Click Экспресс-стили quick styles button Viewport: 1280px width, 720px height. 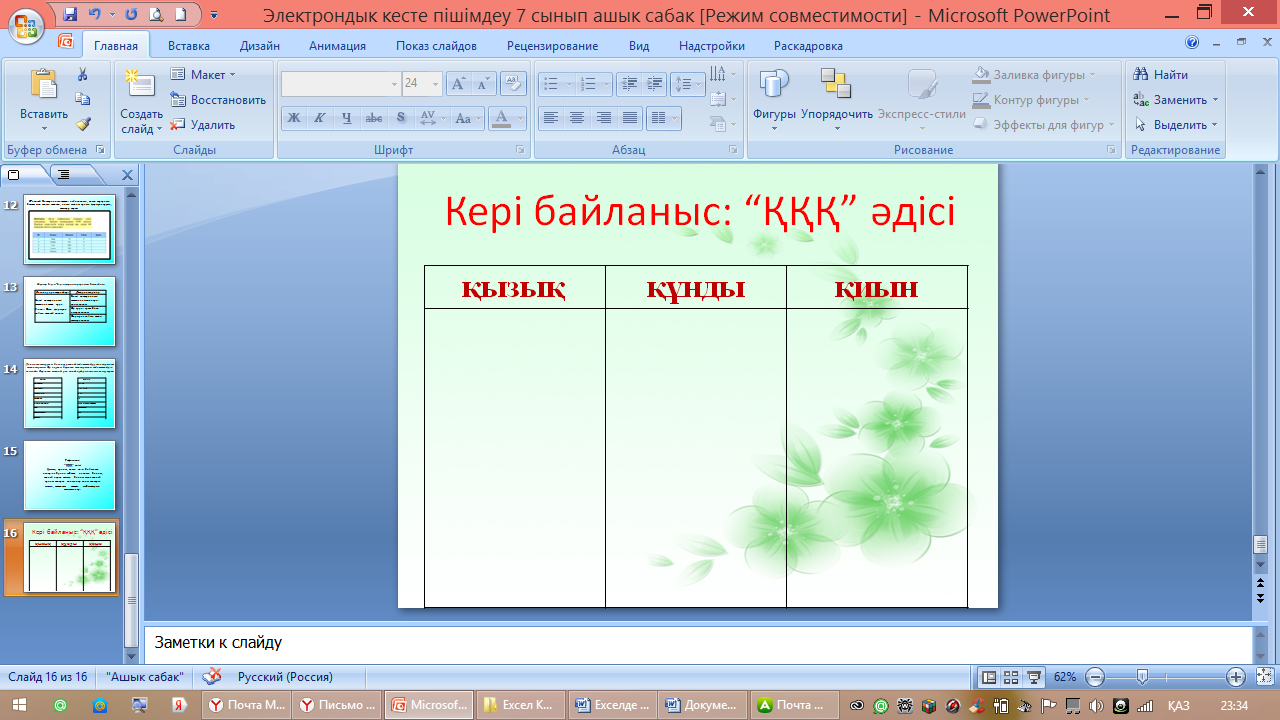(x=922, y=100)
